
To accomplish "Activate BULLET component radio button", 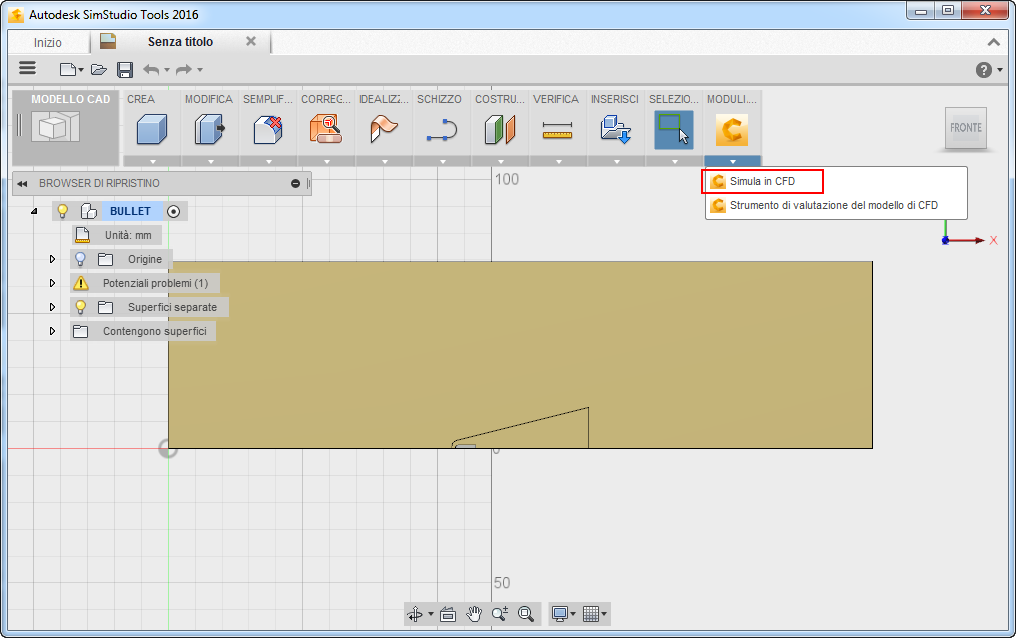I will (174, 211).
